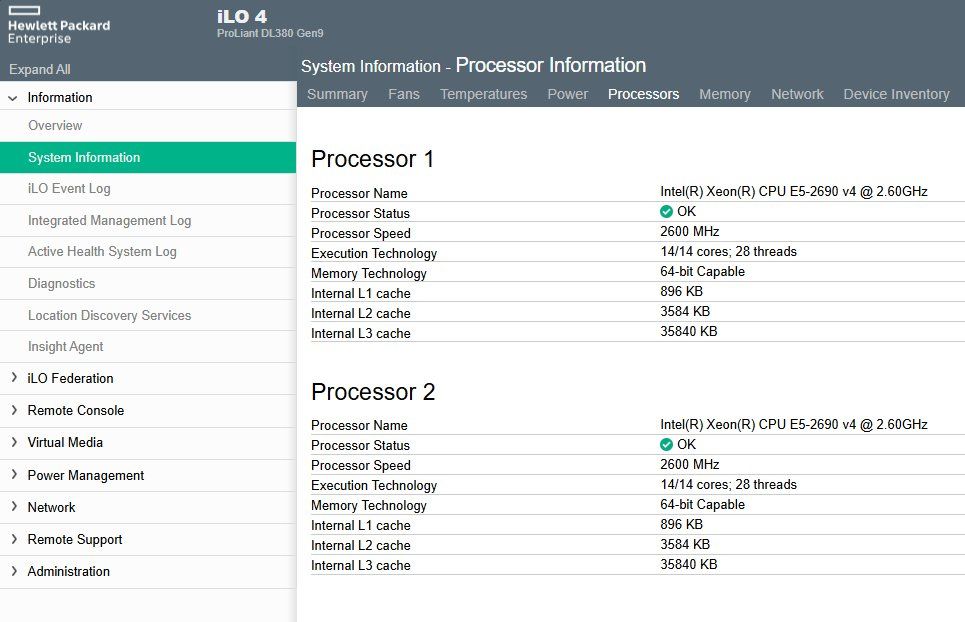Click Processor 2 14/14 cores; 28 threads value

pyautogui.click(x=729, y=485)
